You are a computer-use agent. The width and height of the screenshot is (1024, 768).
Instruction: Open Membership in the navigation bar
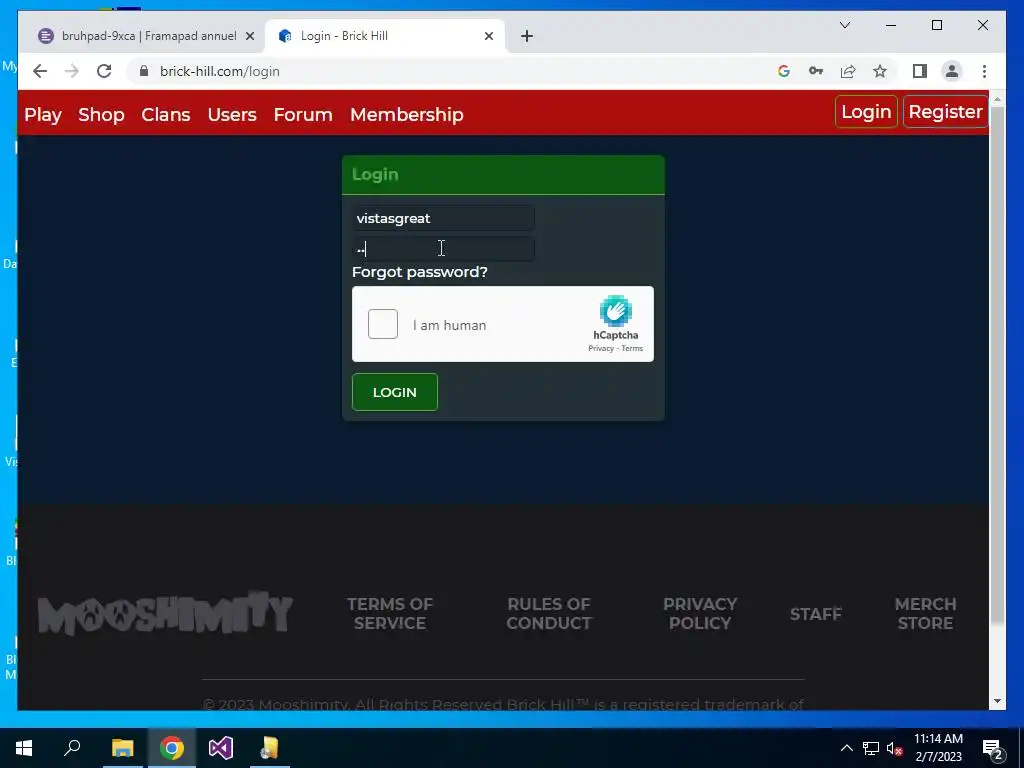407,114
